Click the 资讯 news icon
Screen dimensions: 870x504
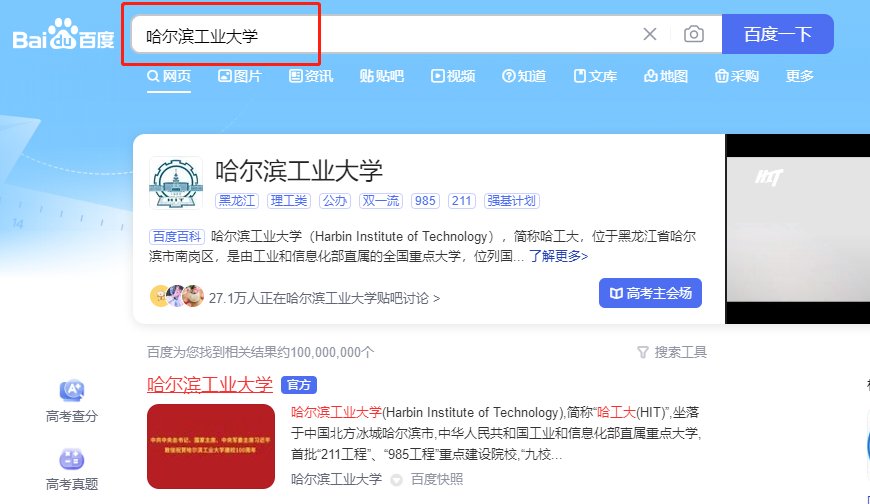(x=295, y=76)
